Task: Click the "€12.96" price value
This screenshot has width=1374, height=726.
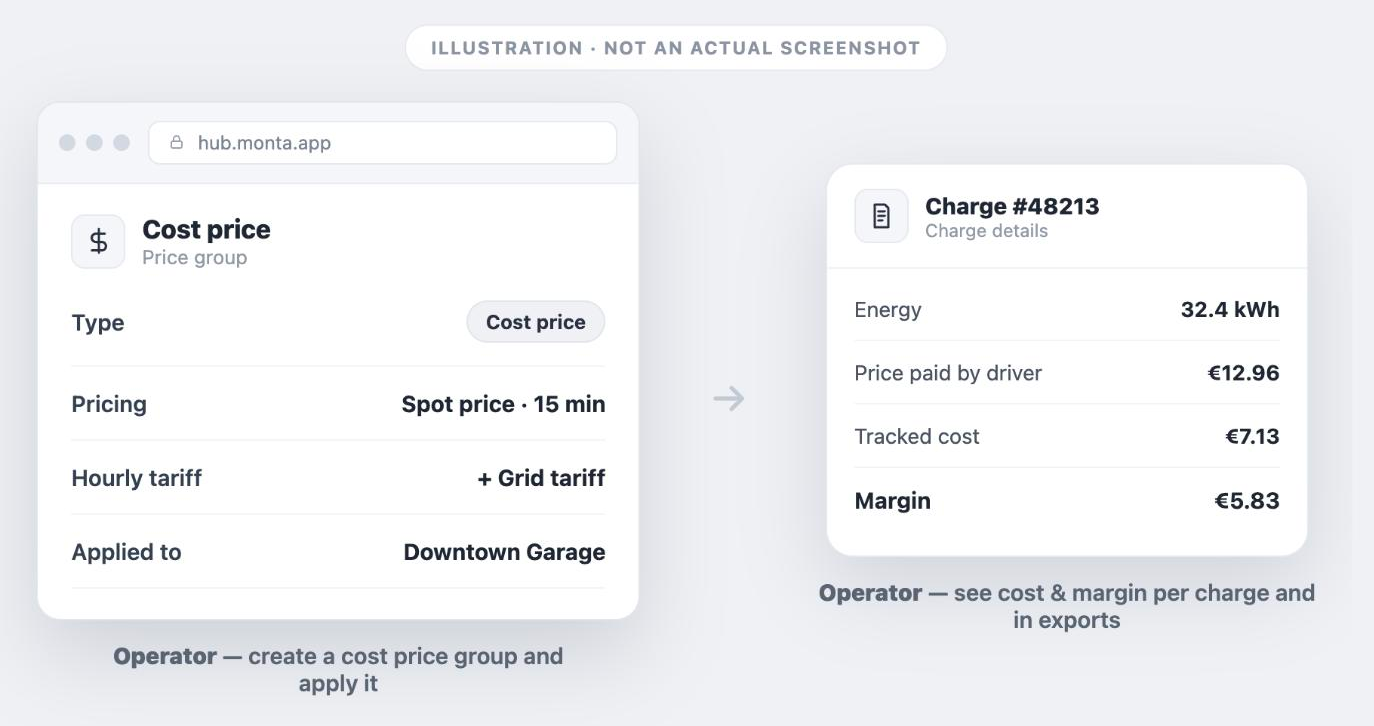Action: (1243, 373)
